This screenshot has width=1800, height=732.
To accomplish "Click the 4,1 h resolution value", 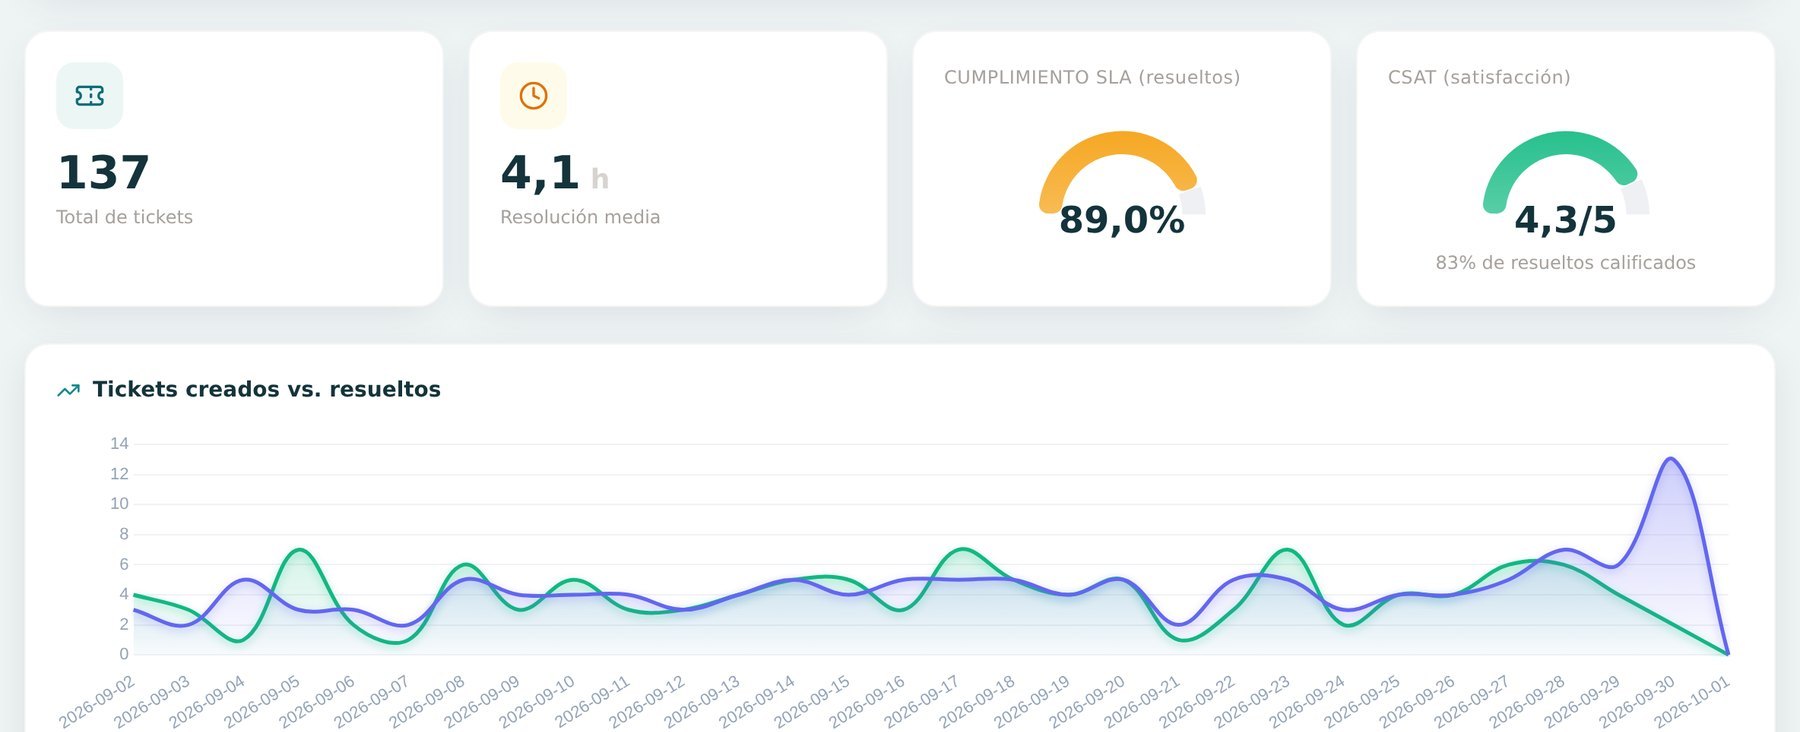I will coord(554,172).
